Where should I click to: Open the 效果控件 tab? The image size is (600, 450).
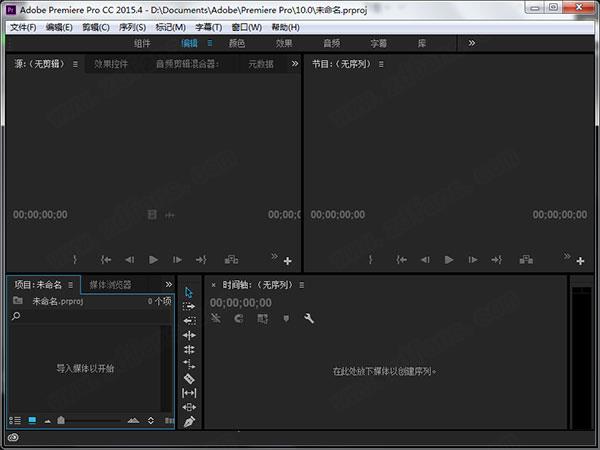(x=111, y=64)
